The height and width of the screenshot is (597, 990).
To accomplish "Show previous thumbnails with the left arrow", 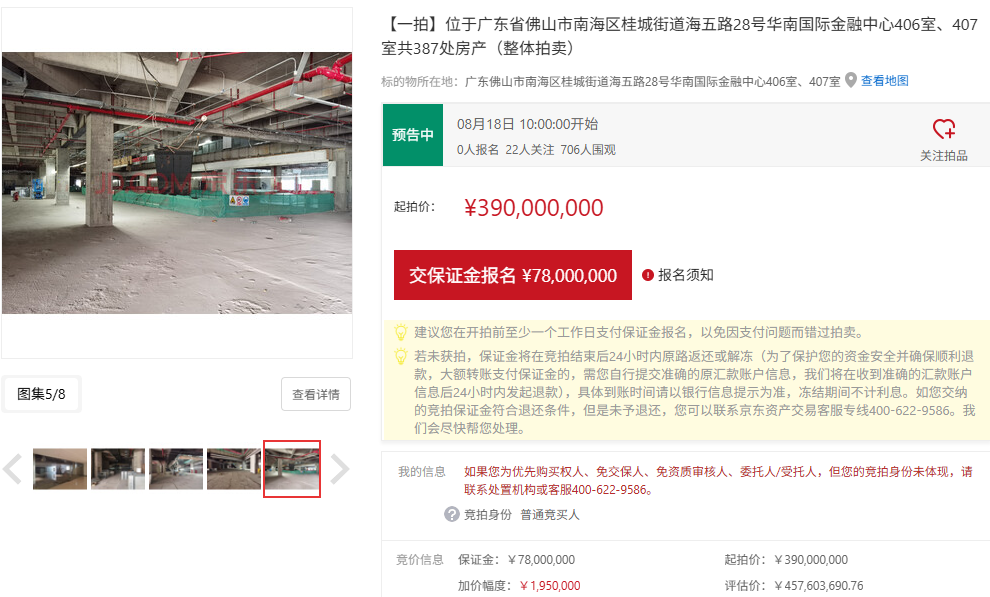I will 12,469.
